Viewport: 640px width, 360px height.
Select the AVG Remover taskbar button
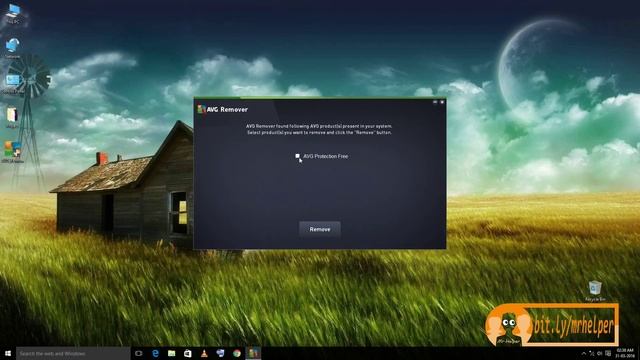click(253, 353)
